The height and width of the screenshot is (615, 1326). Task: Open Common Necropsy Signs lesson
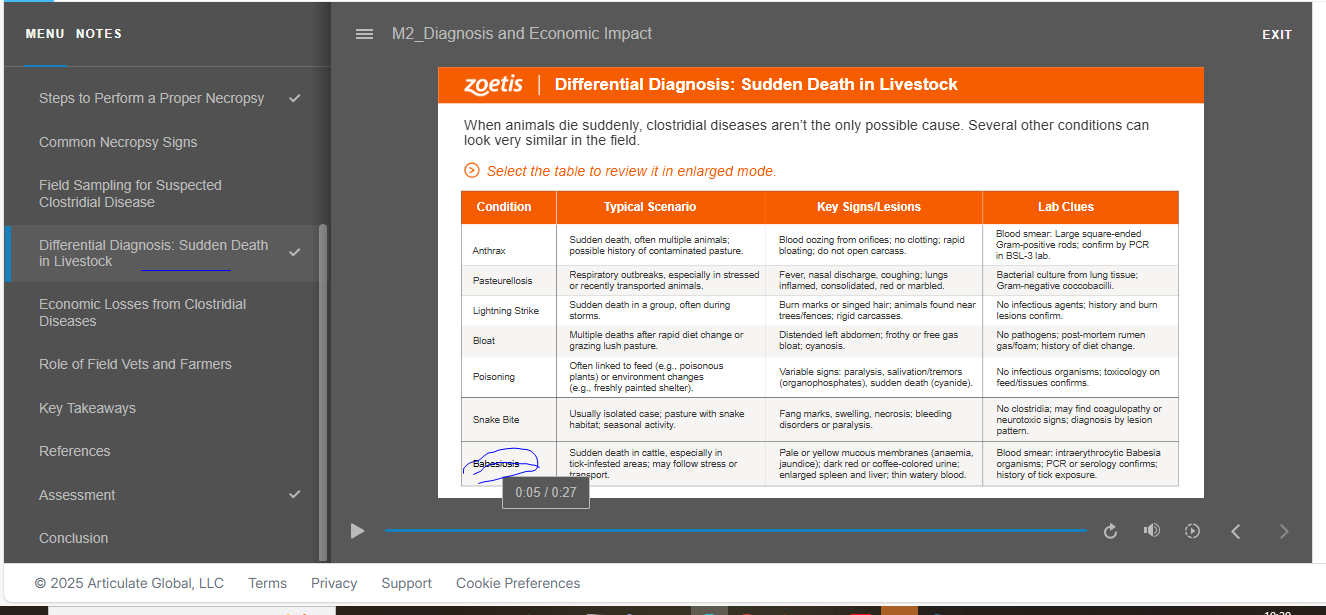(118, 142)
